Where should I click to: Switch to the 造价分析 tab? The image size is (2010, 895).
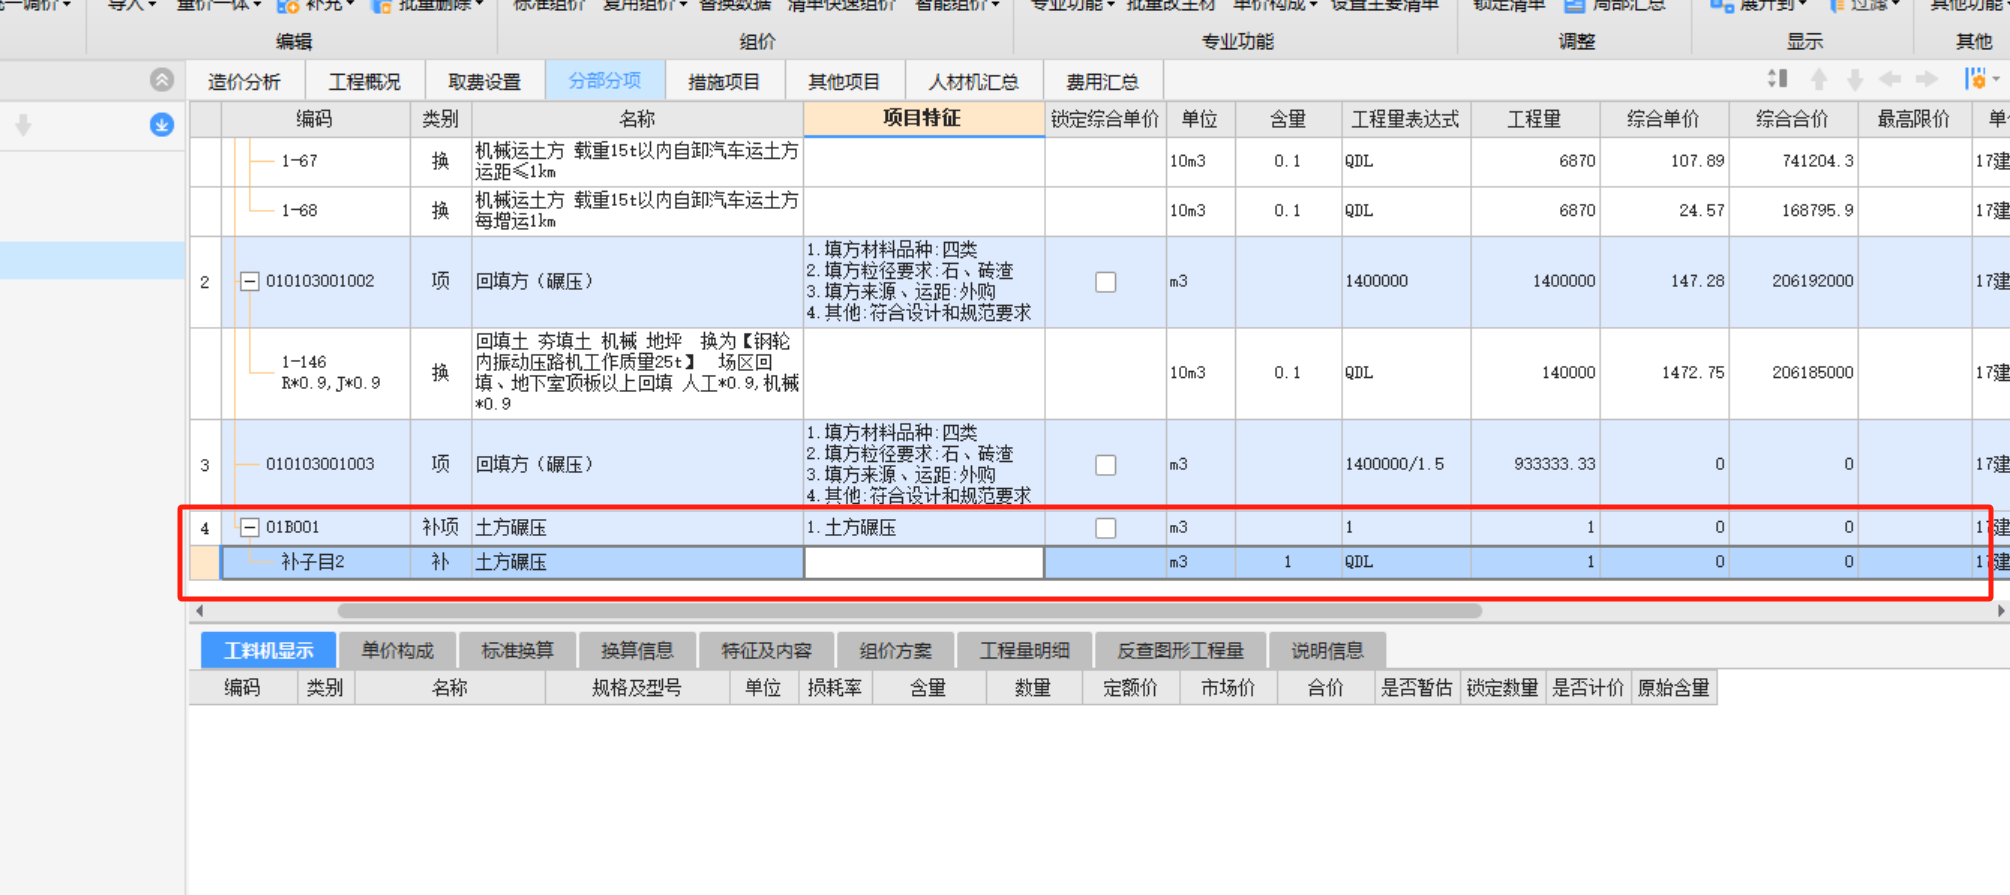[x=244, y=82]
